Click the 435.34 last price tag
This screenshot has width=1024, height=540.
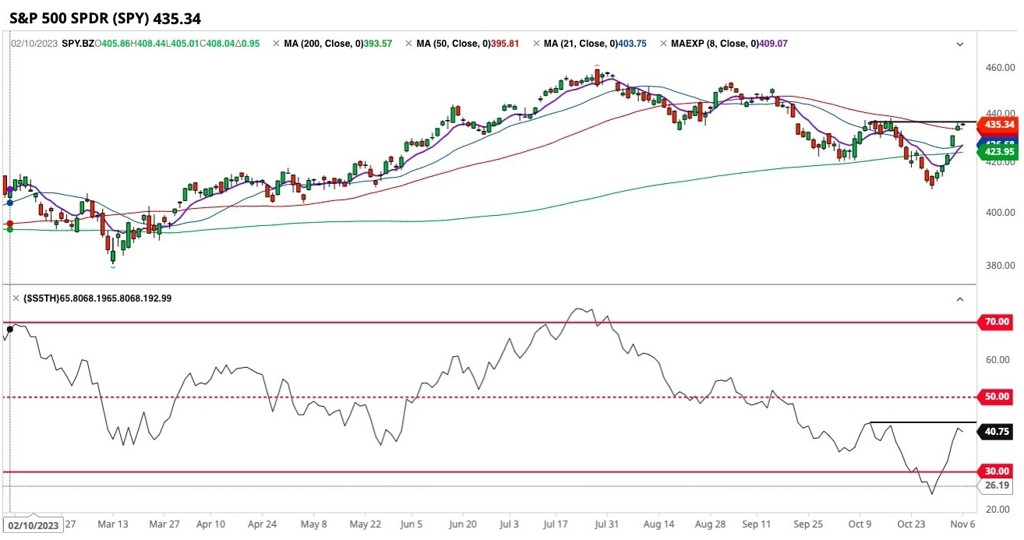(997, 125)
